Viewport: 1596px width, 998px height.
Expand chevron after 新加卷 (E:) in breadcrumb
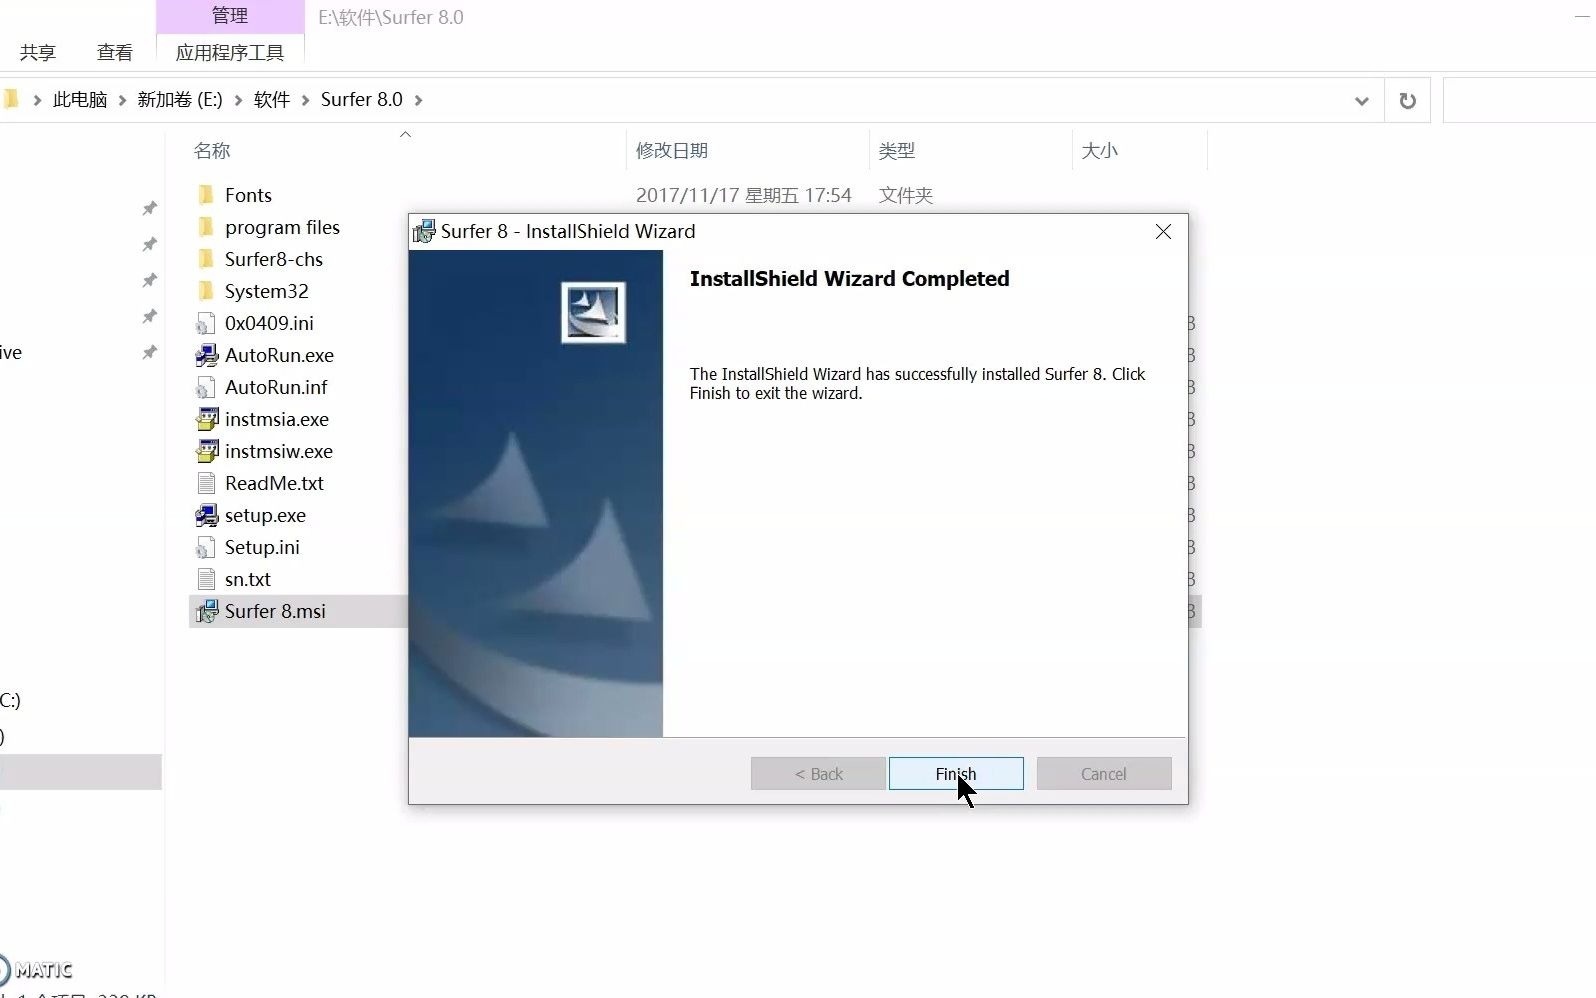pos(238,100)
